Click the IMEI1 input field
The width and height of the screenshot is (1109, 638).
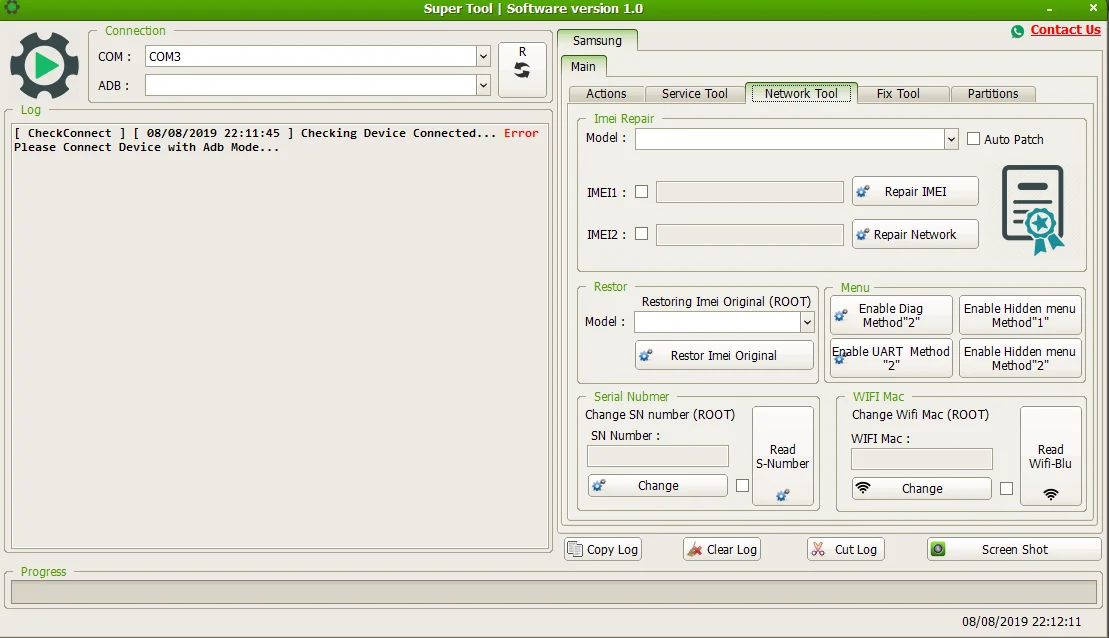[750, 192]
